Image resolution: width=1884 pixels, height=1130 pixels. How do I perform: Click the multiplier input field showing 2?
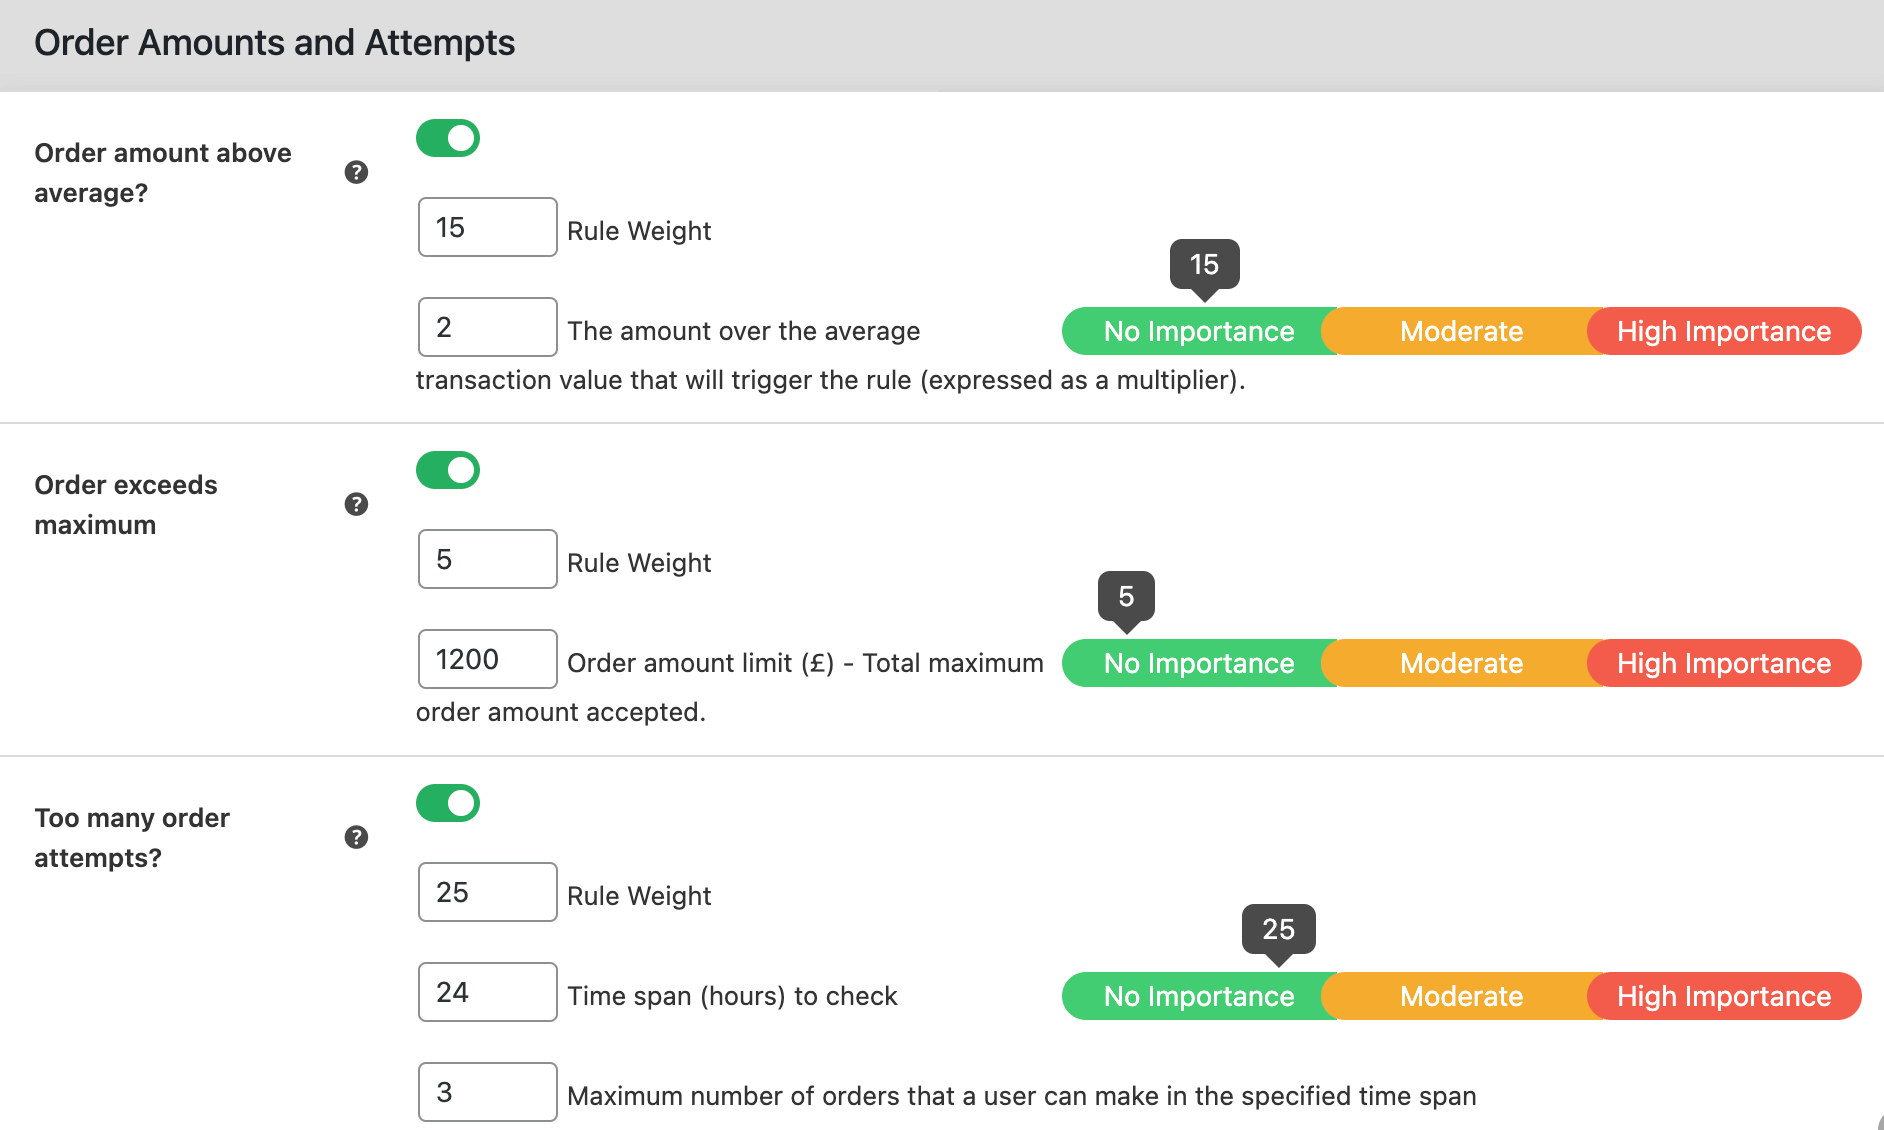click(x=488, y=327)
